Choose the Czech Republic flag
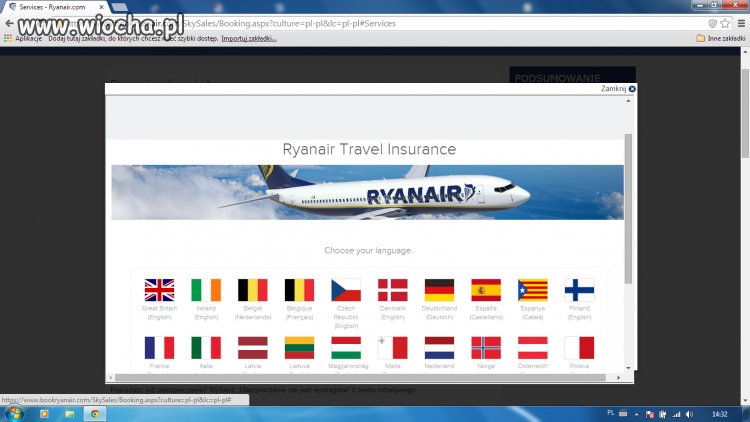The width and height of the screenshot is (750, 422). click(x=346, y=290)
